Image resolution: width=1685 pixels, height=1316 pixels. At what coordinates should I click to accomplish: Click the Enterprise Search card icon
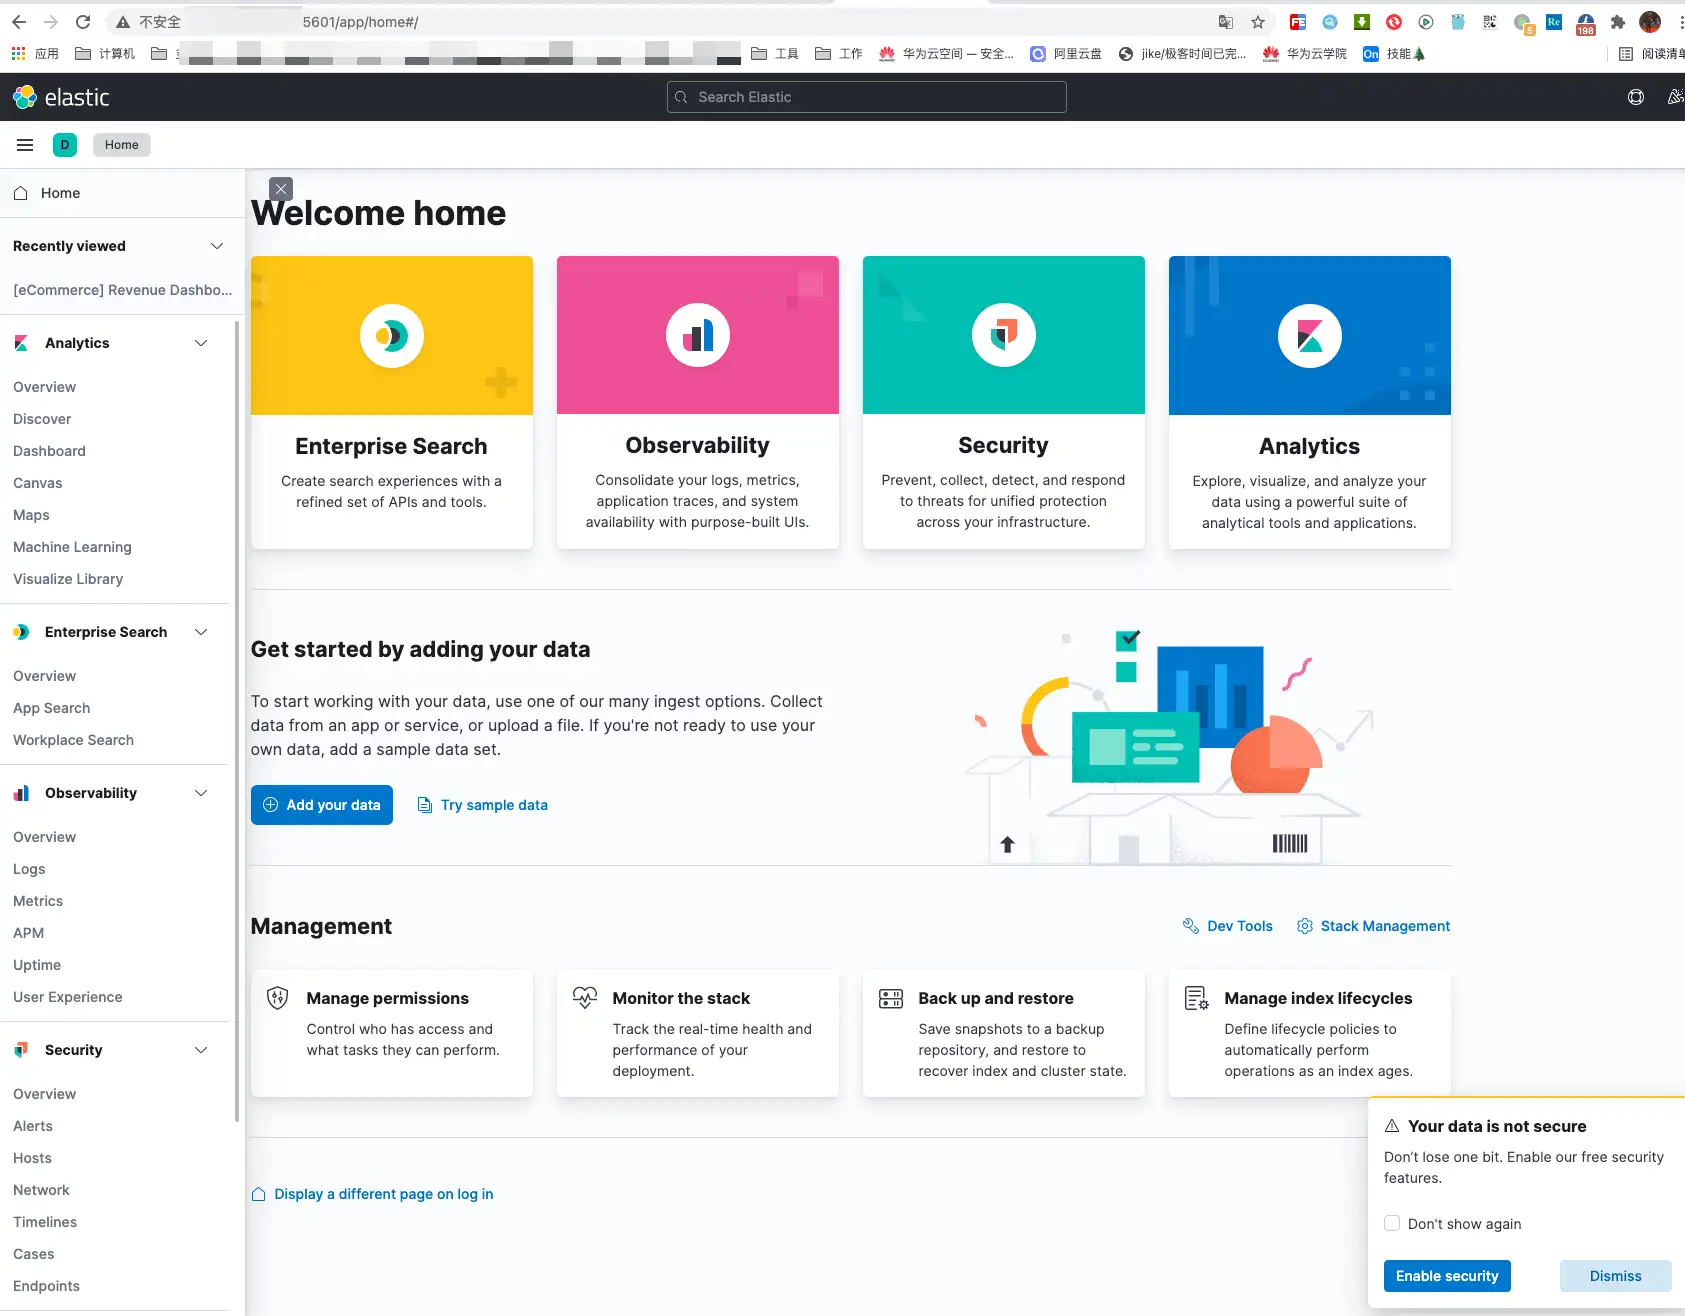point(392,336)
